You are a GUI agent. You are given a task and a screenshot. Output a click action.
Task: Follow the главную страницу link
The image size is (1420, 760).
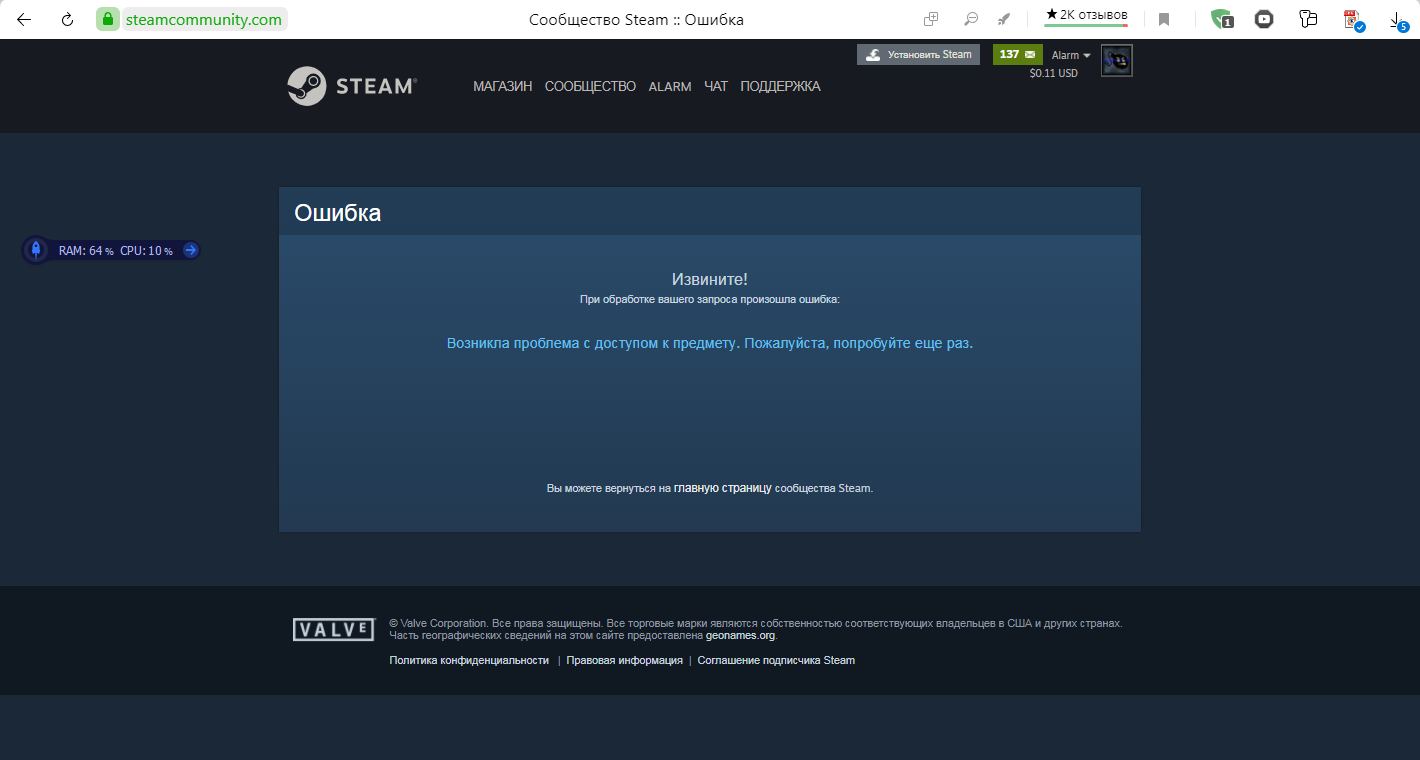pyautogui.click(x=722, y=488)
